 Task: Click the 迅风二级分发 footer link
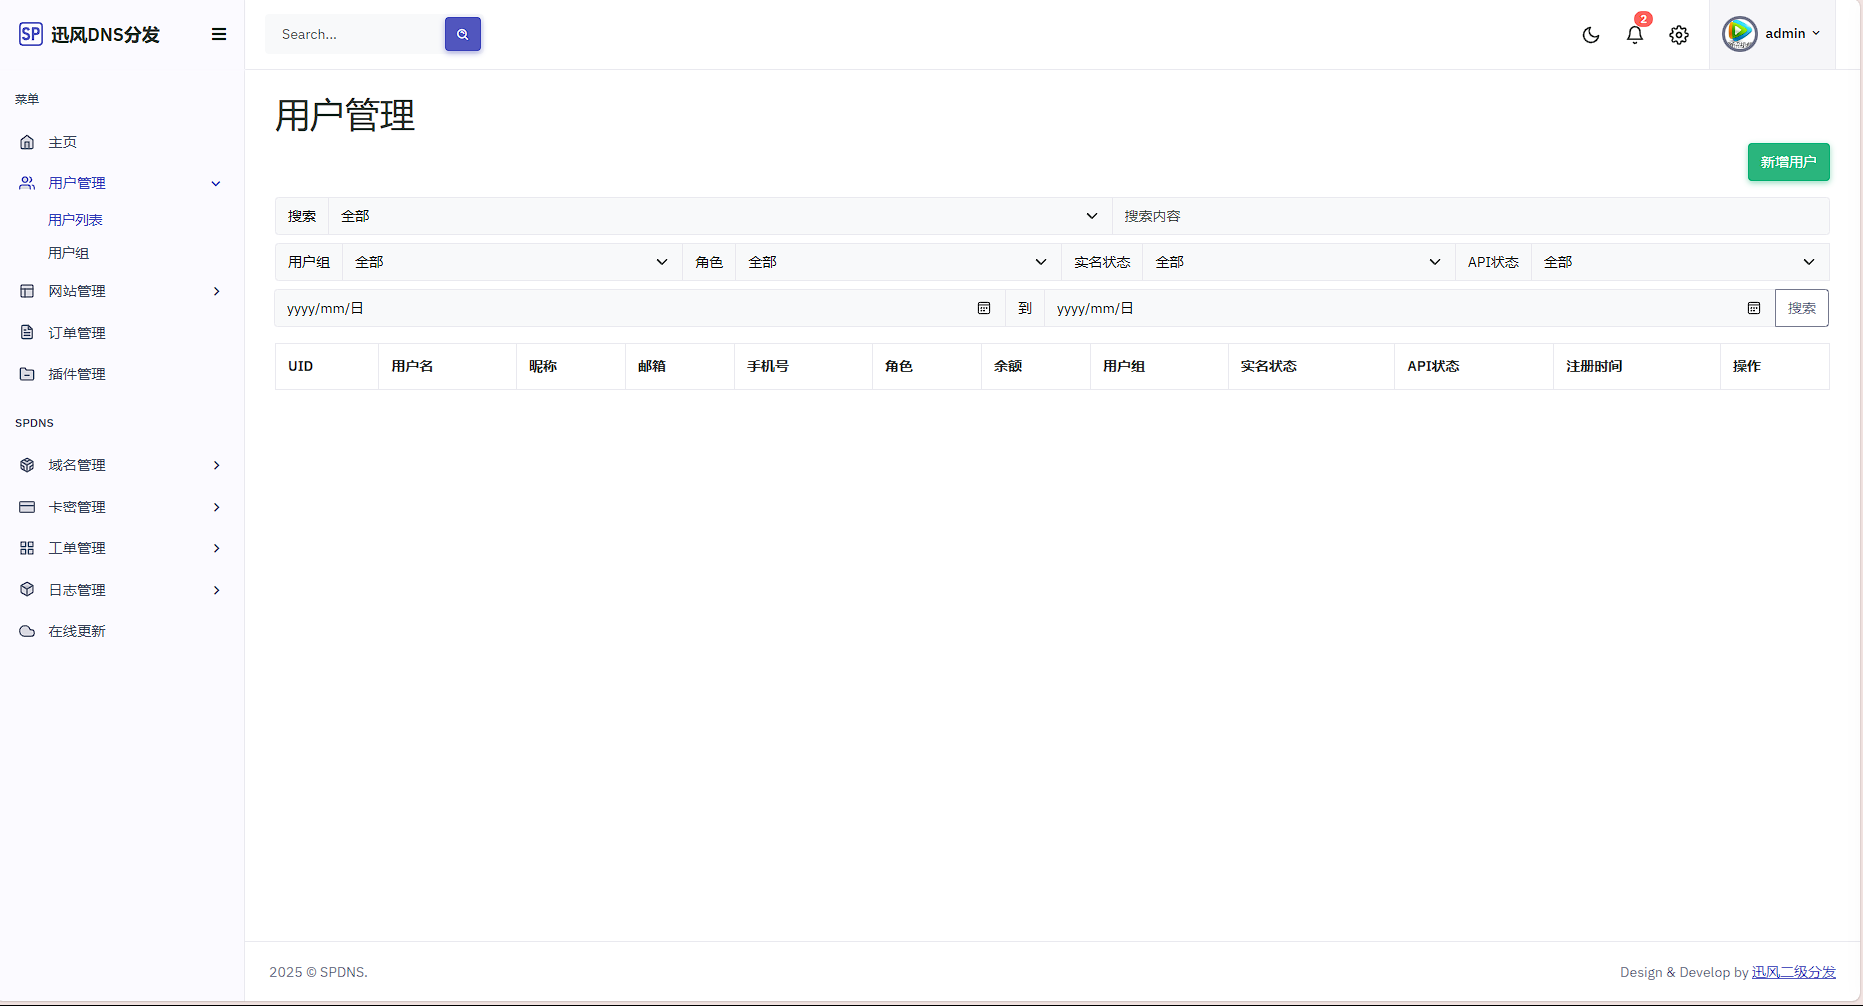click(1793, 972)
